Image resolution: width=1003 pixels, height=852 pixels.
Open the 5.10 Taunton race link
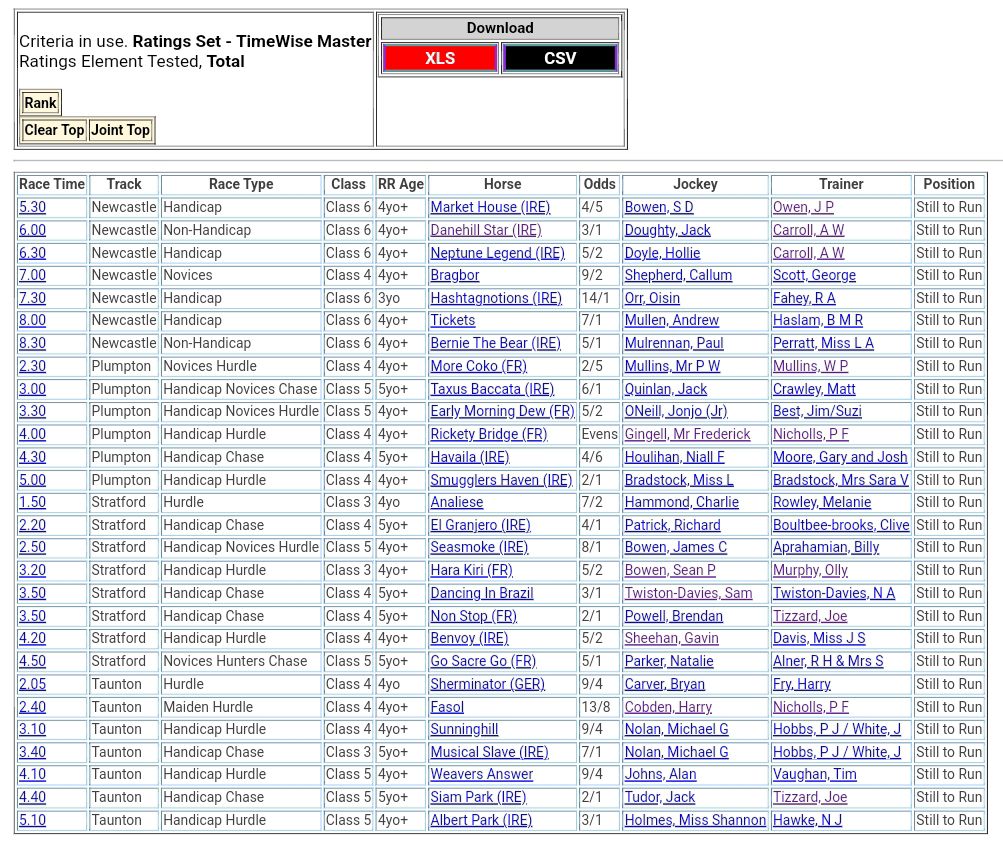(x=32, y=820)
